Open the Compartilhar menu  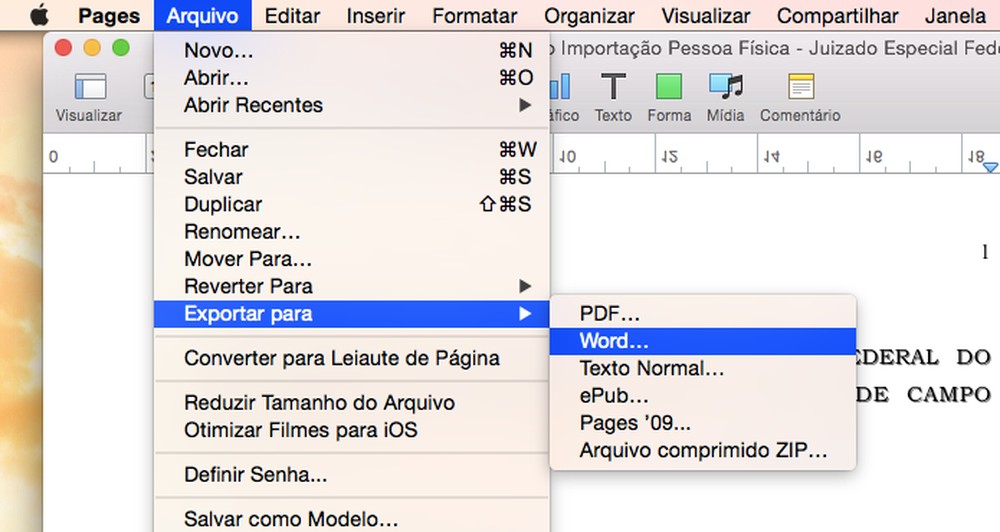tap(837, 15)
